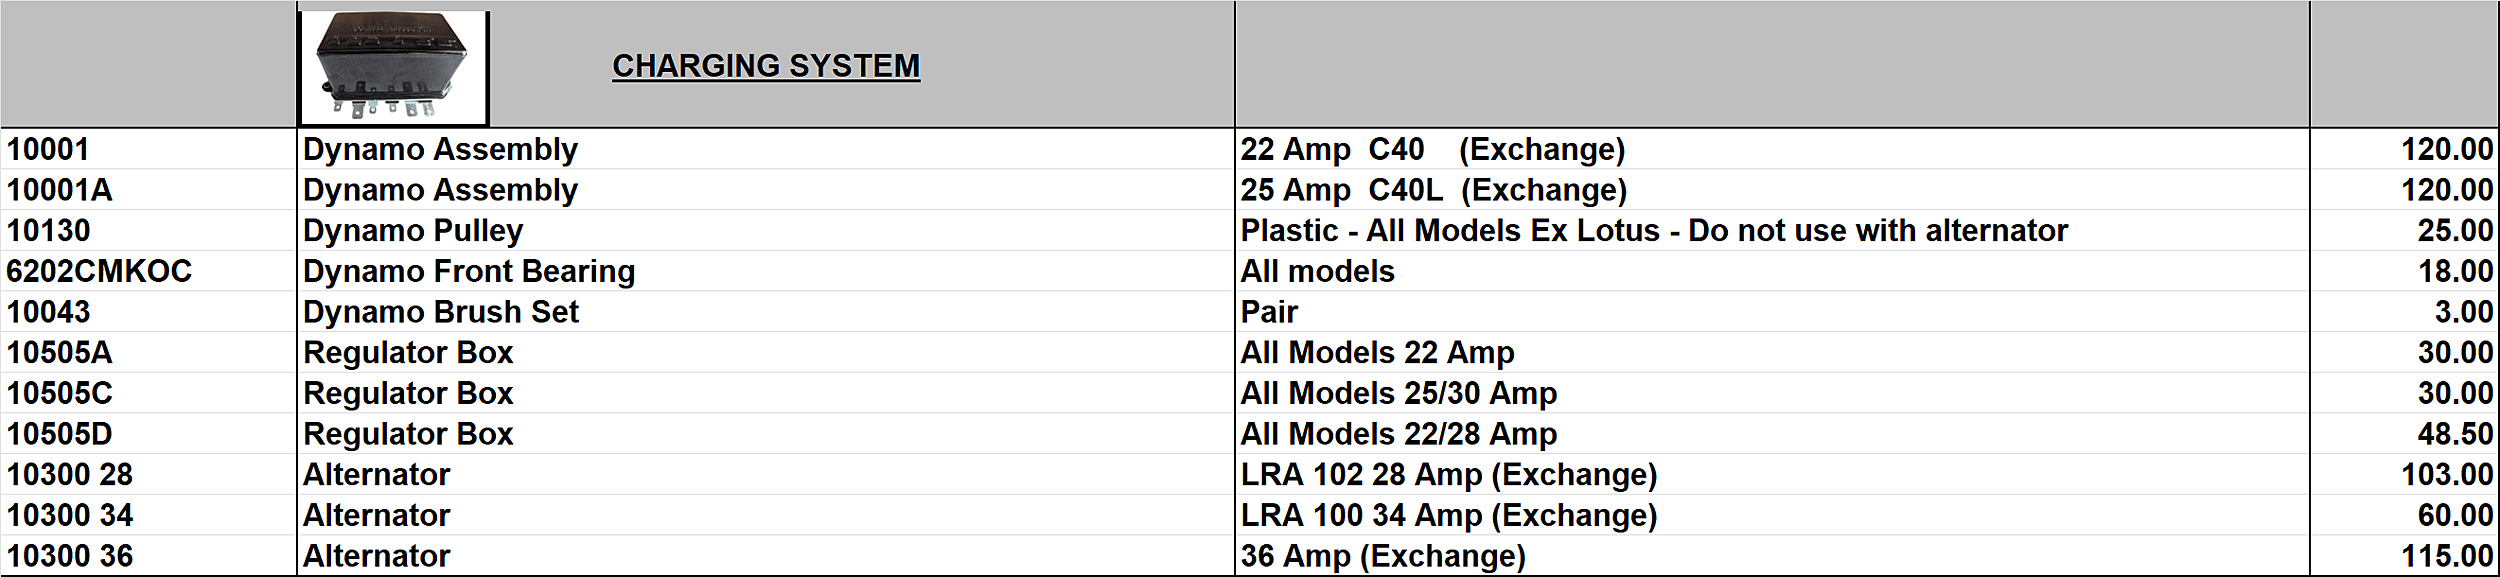
Task: Click price cell 48.50
Action: (2454, 434)
